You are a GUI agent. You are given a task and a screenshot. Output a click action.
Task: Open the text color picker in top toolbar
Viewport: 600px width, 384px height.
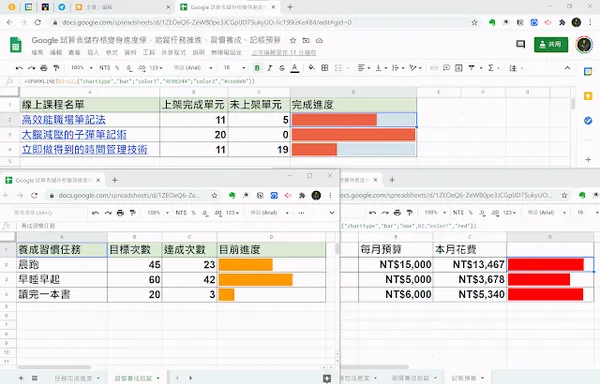[295, 68]
